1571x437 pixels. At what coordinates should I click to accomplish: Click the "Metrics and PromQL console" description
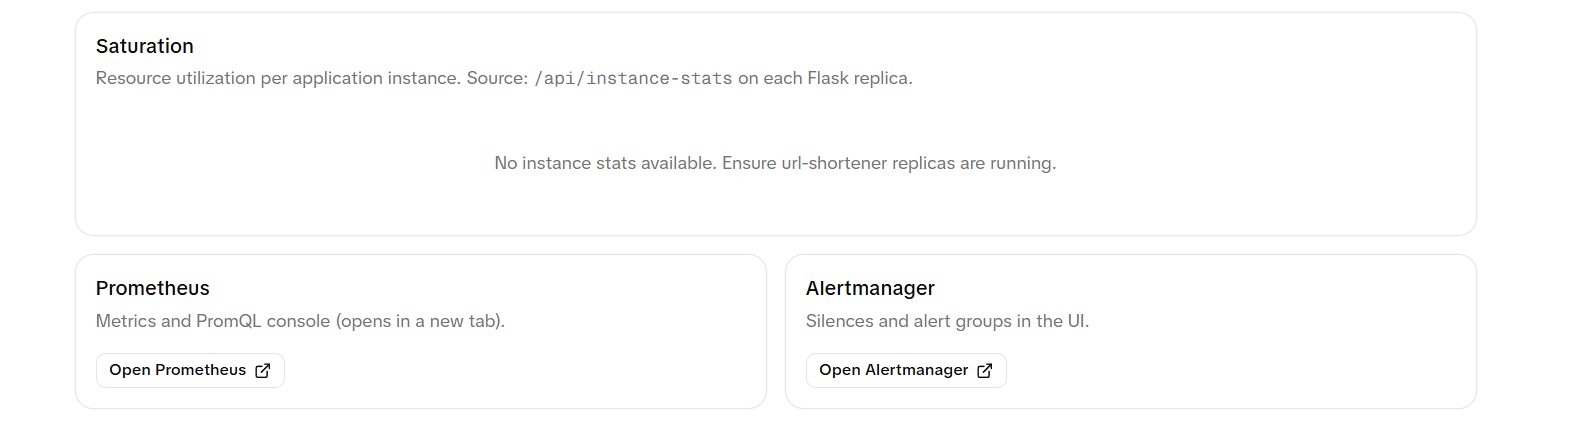pyautogui.click(x=214, y=321)
